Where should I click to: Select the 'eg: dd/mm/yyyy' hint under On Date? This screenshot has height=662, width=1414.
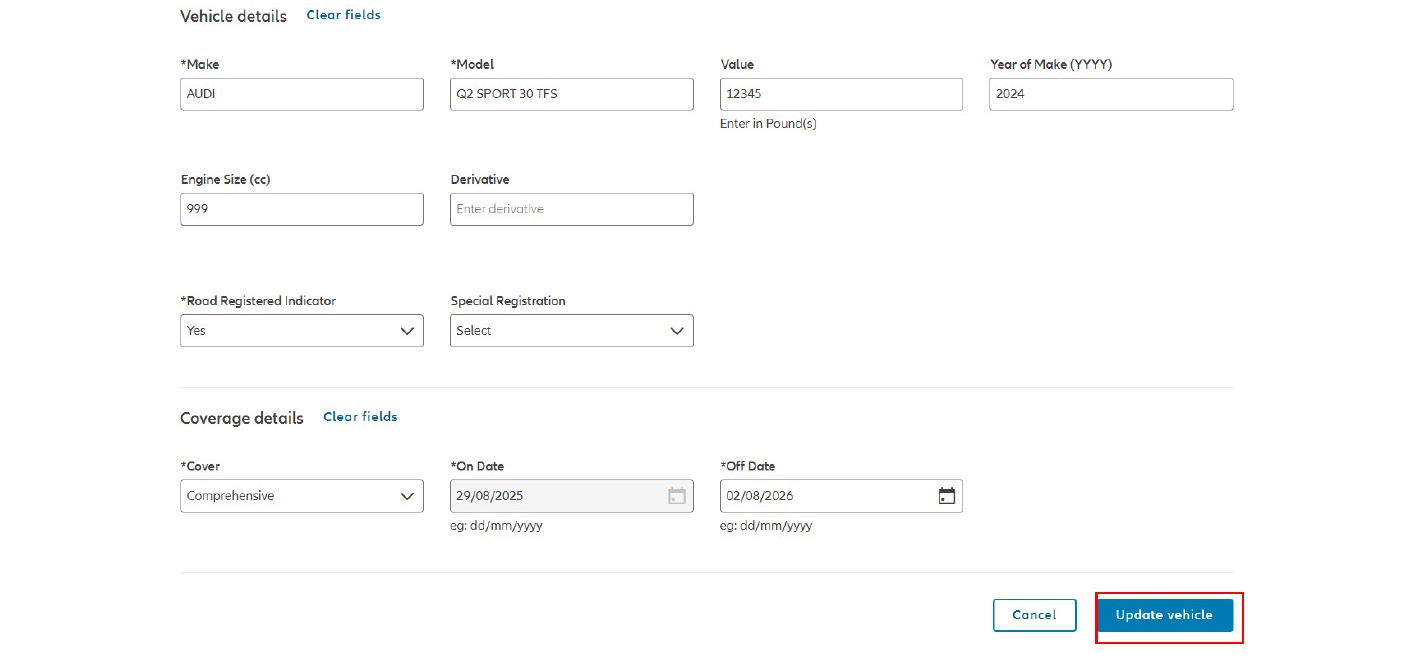pos(497,526)
